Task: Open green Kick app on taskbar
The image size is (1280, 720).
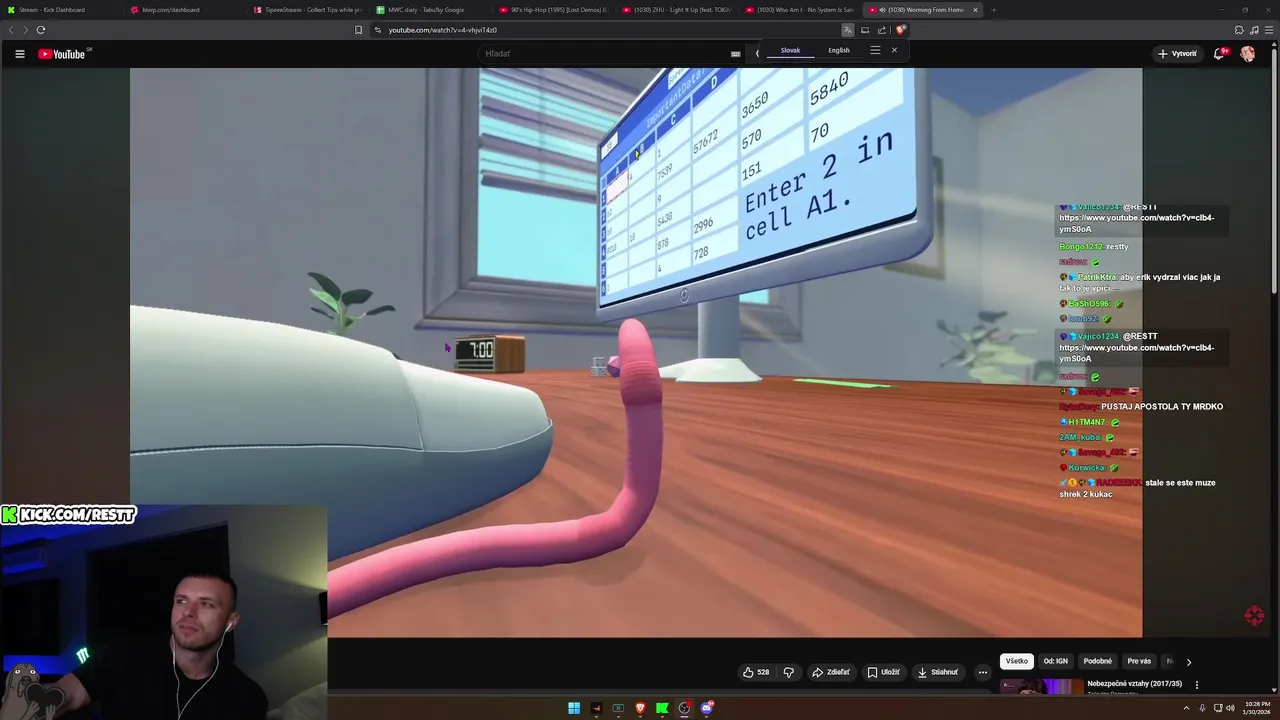Action: 662,708
